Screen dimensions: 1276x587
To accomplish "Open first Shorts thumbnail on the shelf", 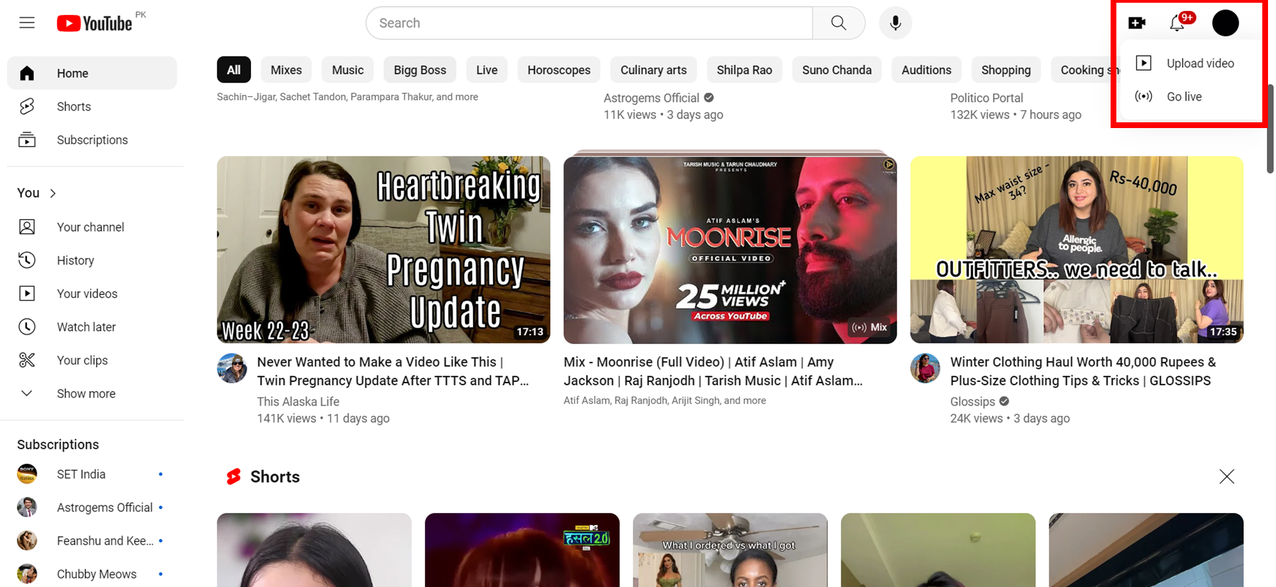I will [x=314, y=550].
